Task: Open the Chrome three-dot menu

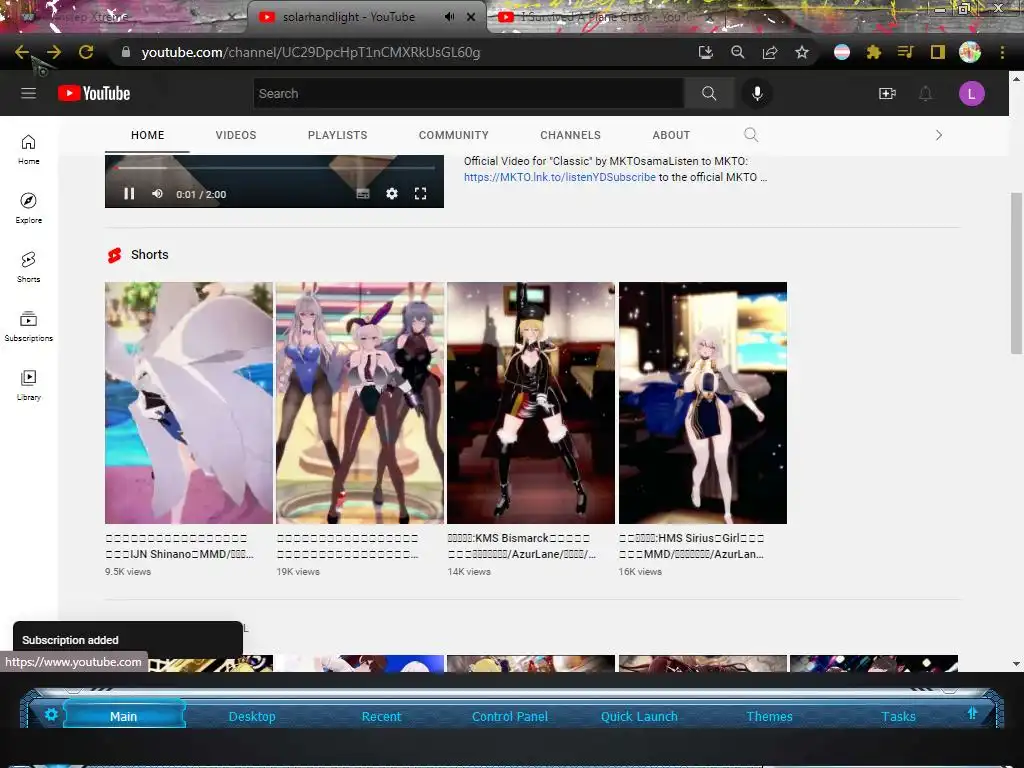Action: 1002,52
